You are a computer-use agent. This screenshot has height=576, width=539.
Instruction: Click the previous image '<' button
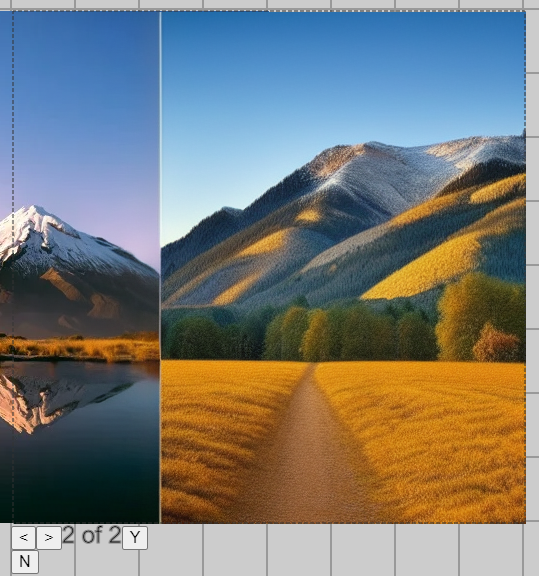(24, 538)
